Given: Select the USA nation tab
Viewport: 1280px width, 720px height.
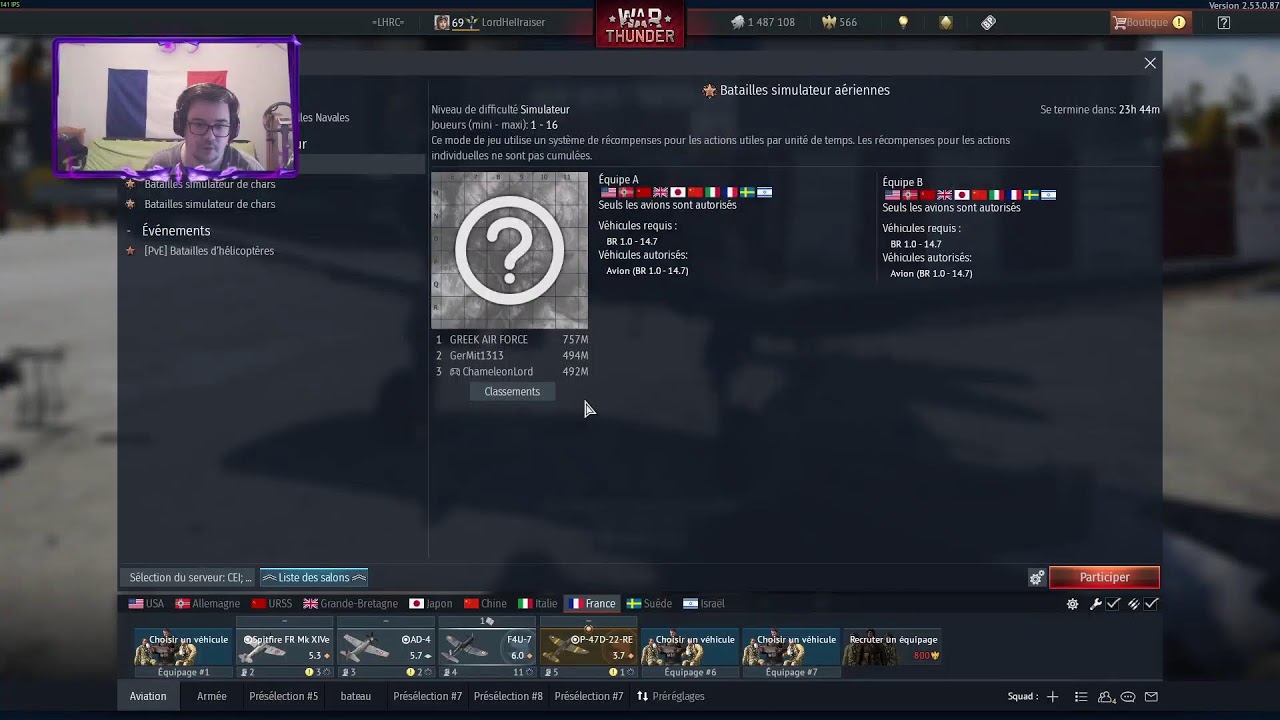Looking at the screenshot, I should tap(146, 604).
